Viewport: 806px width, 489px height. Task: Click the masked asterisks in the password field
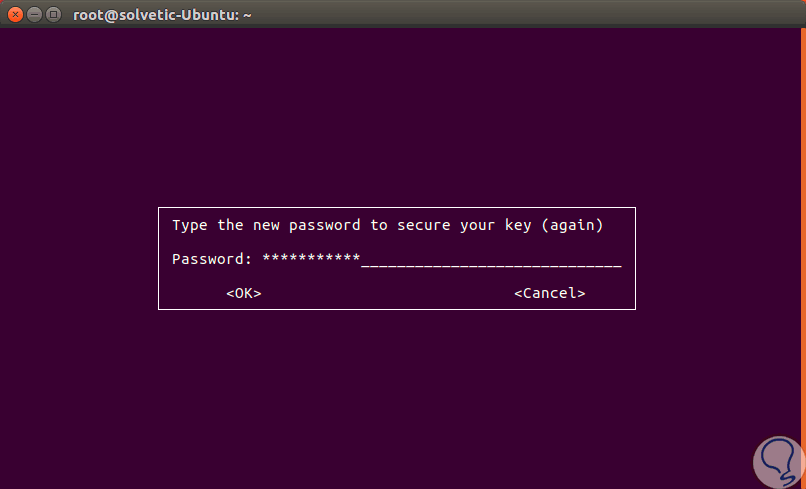tap(310, 259)
